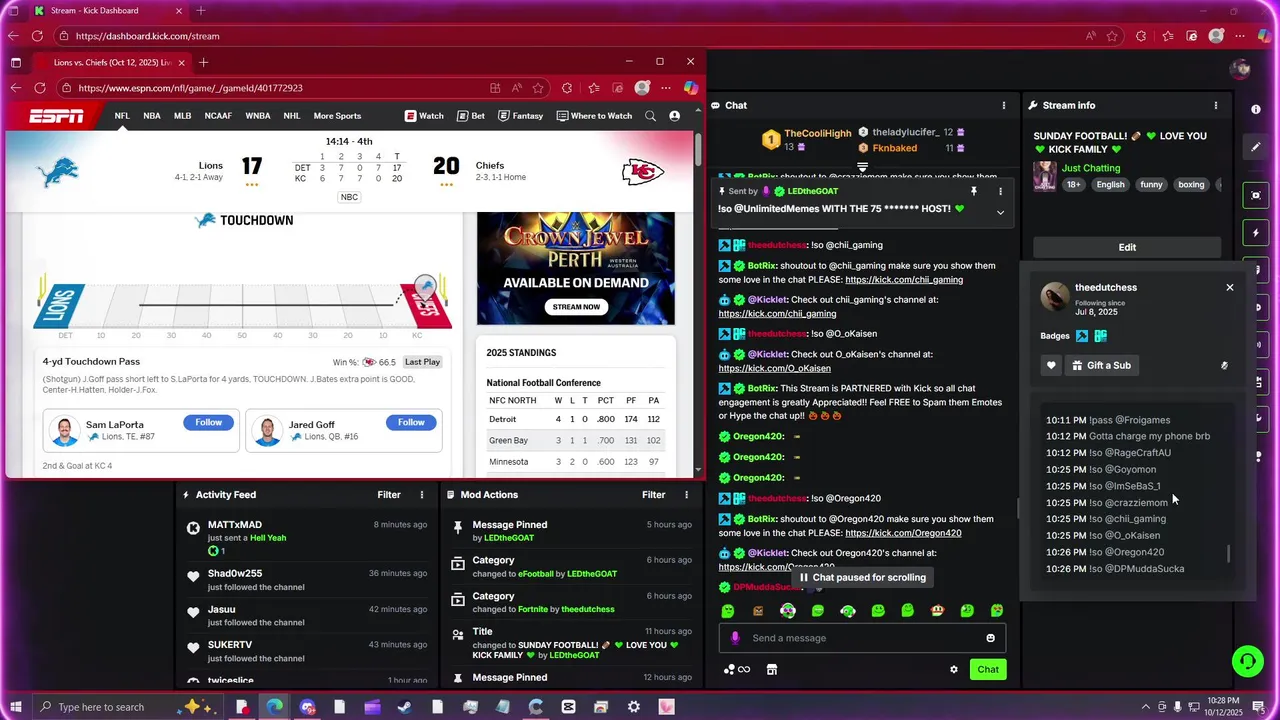Follow Jared Goff
The height and width of the screenshot is (720, 1280).
click(411, 423)
